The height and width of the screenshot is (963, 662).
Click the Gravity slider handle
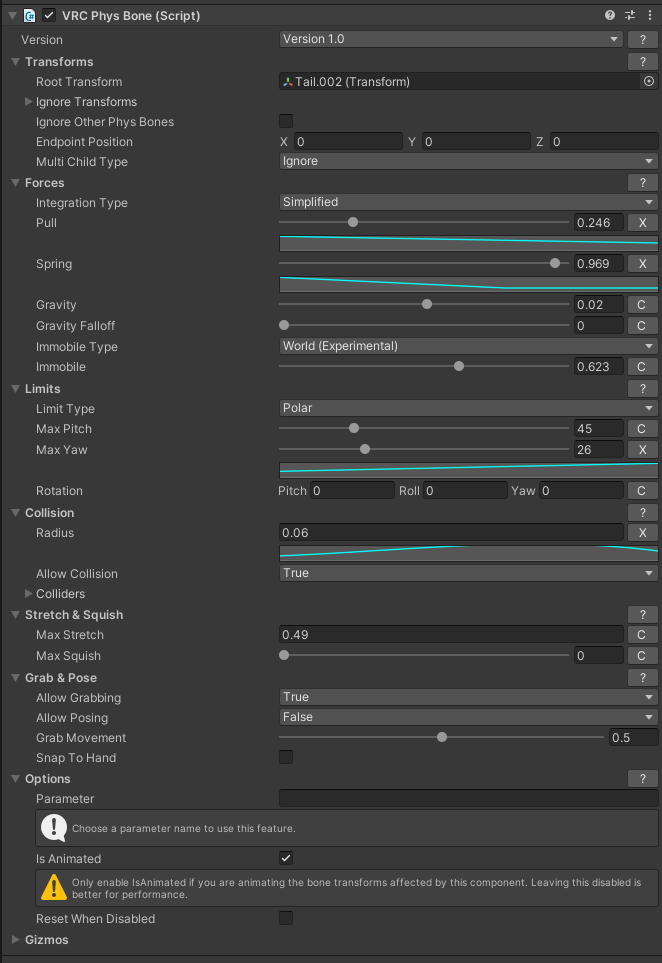427,304
